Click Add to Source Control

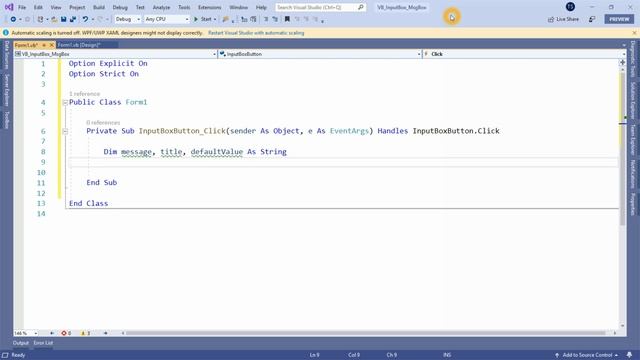[x=587, y=355]
